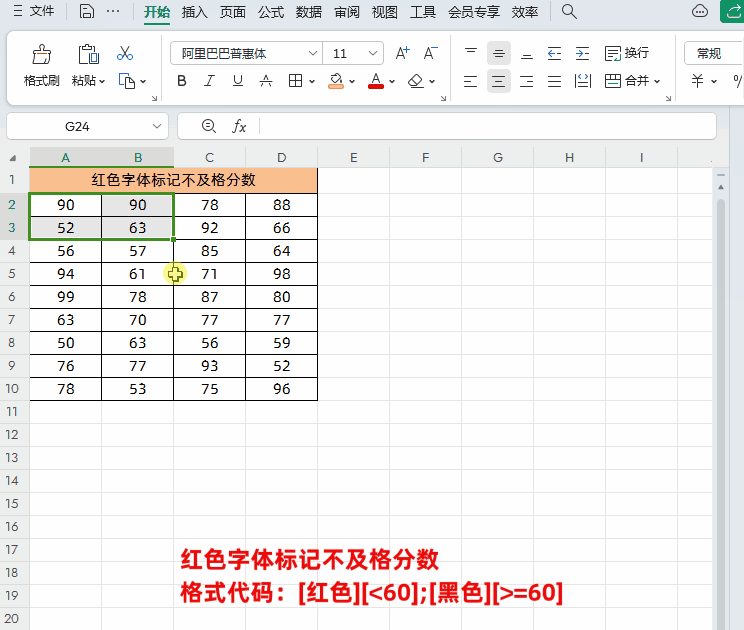Click the search magnifier icon

pyautogui.click(x=569, y=11)
